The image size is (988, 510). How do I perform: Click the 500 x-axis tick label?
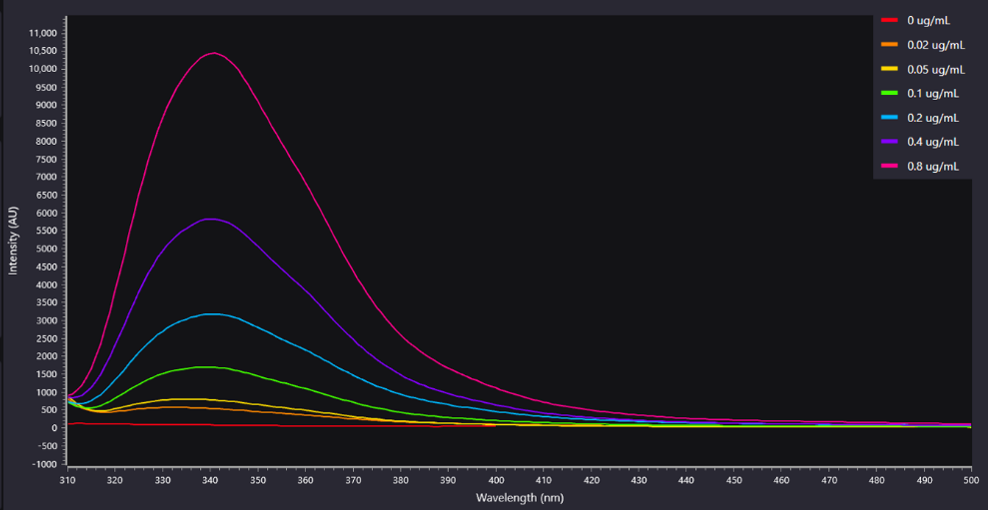[x=971, y=480]
